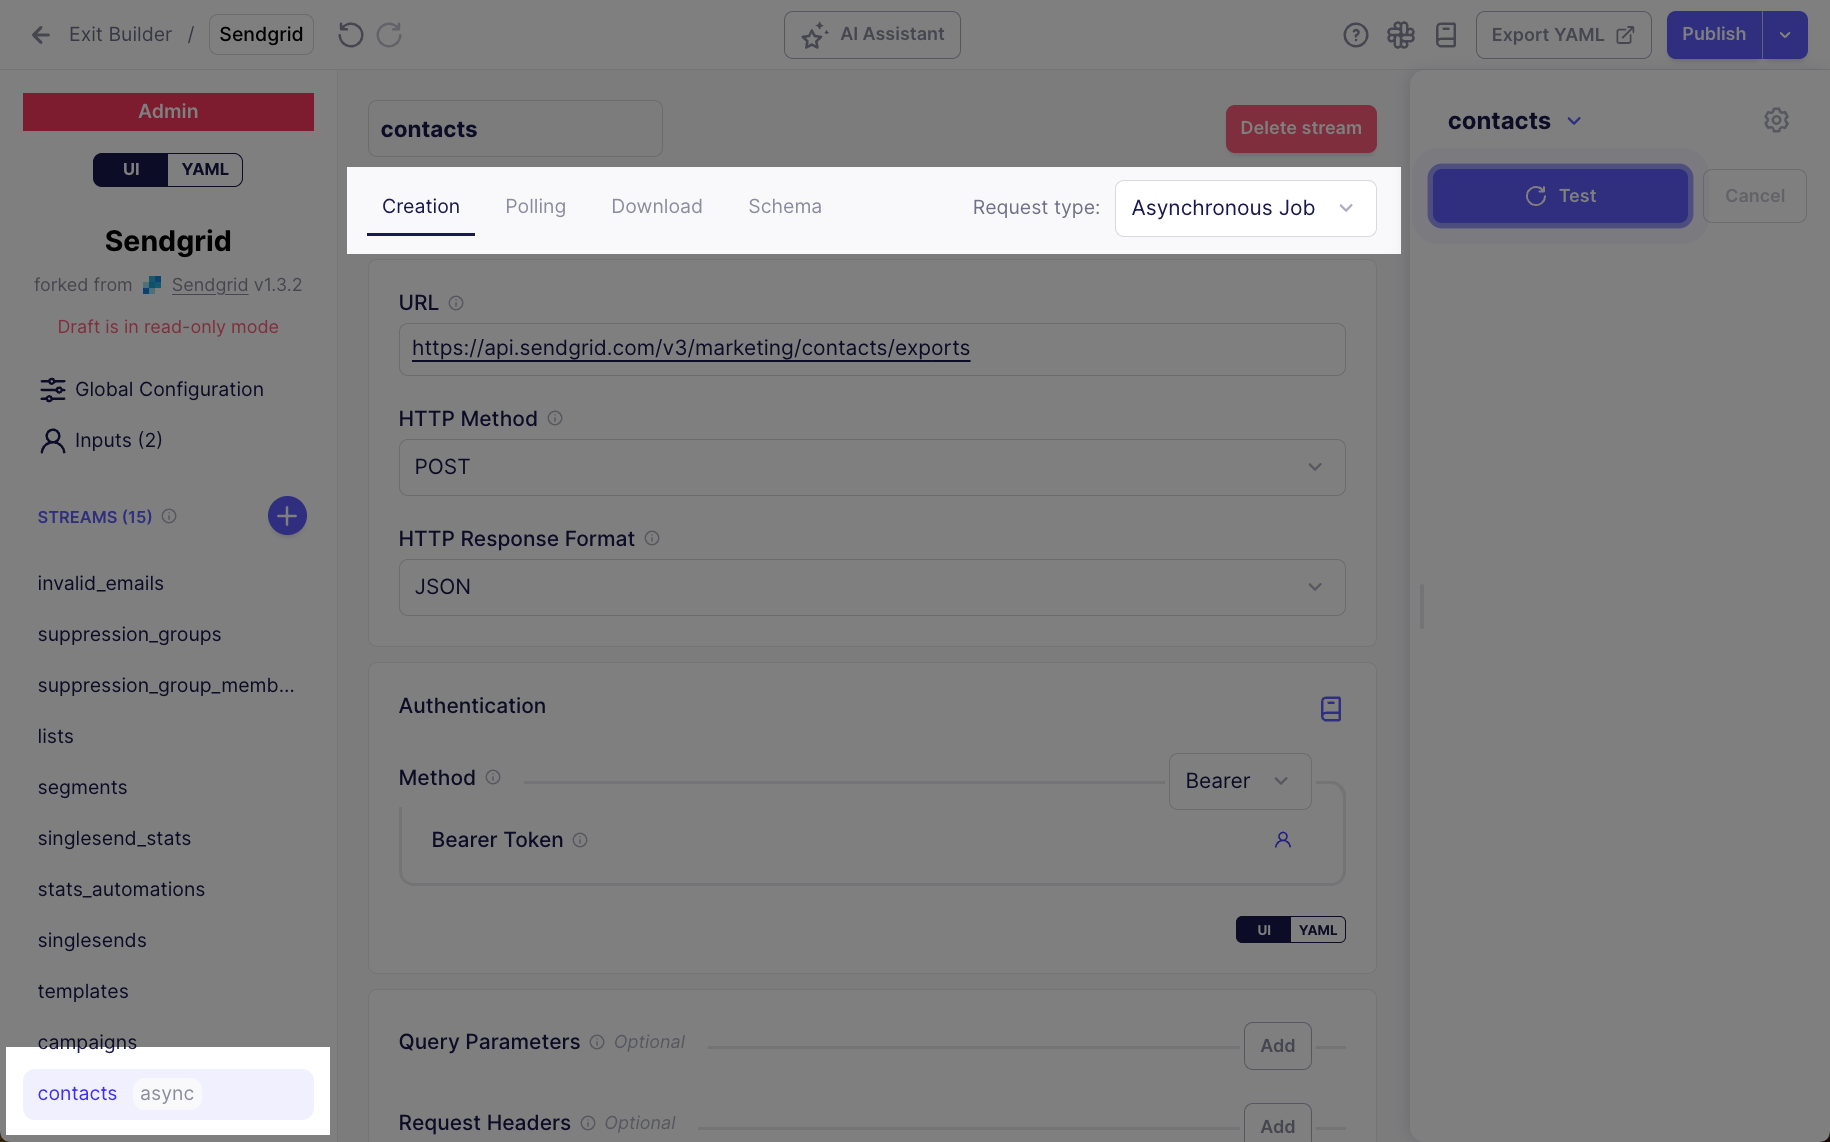Open the documentation book icon in the toolbar
Viewport: 1830px width, 1142px height.
coord(1446,34)
